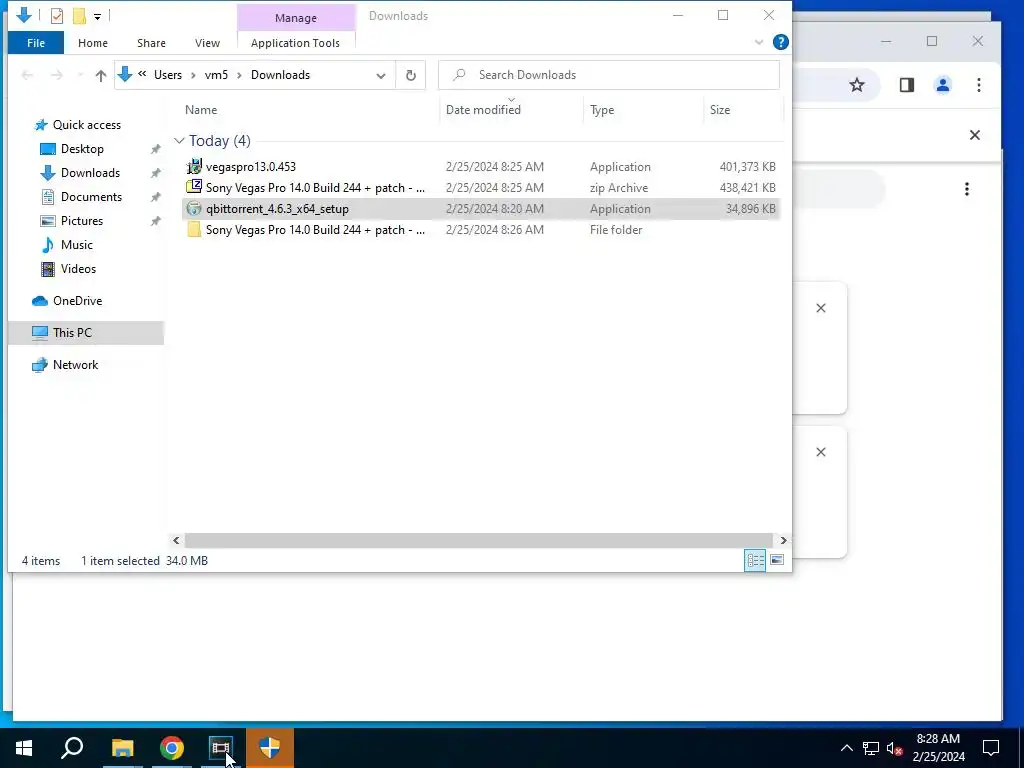This screenshot has width=1024, height=768.
Task: Click the File folder type cell
Action: [x=616, y=230]
